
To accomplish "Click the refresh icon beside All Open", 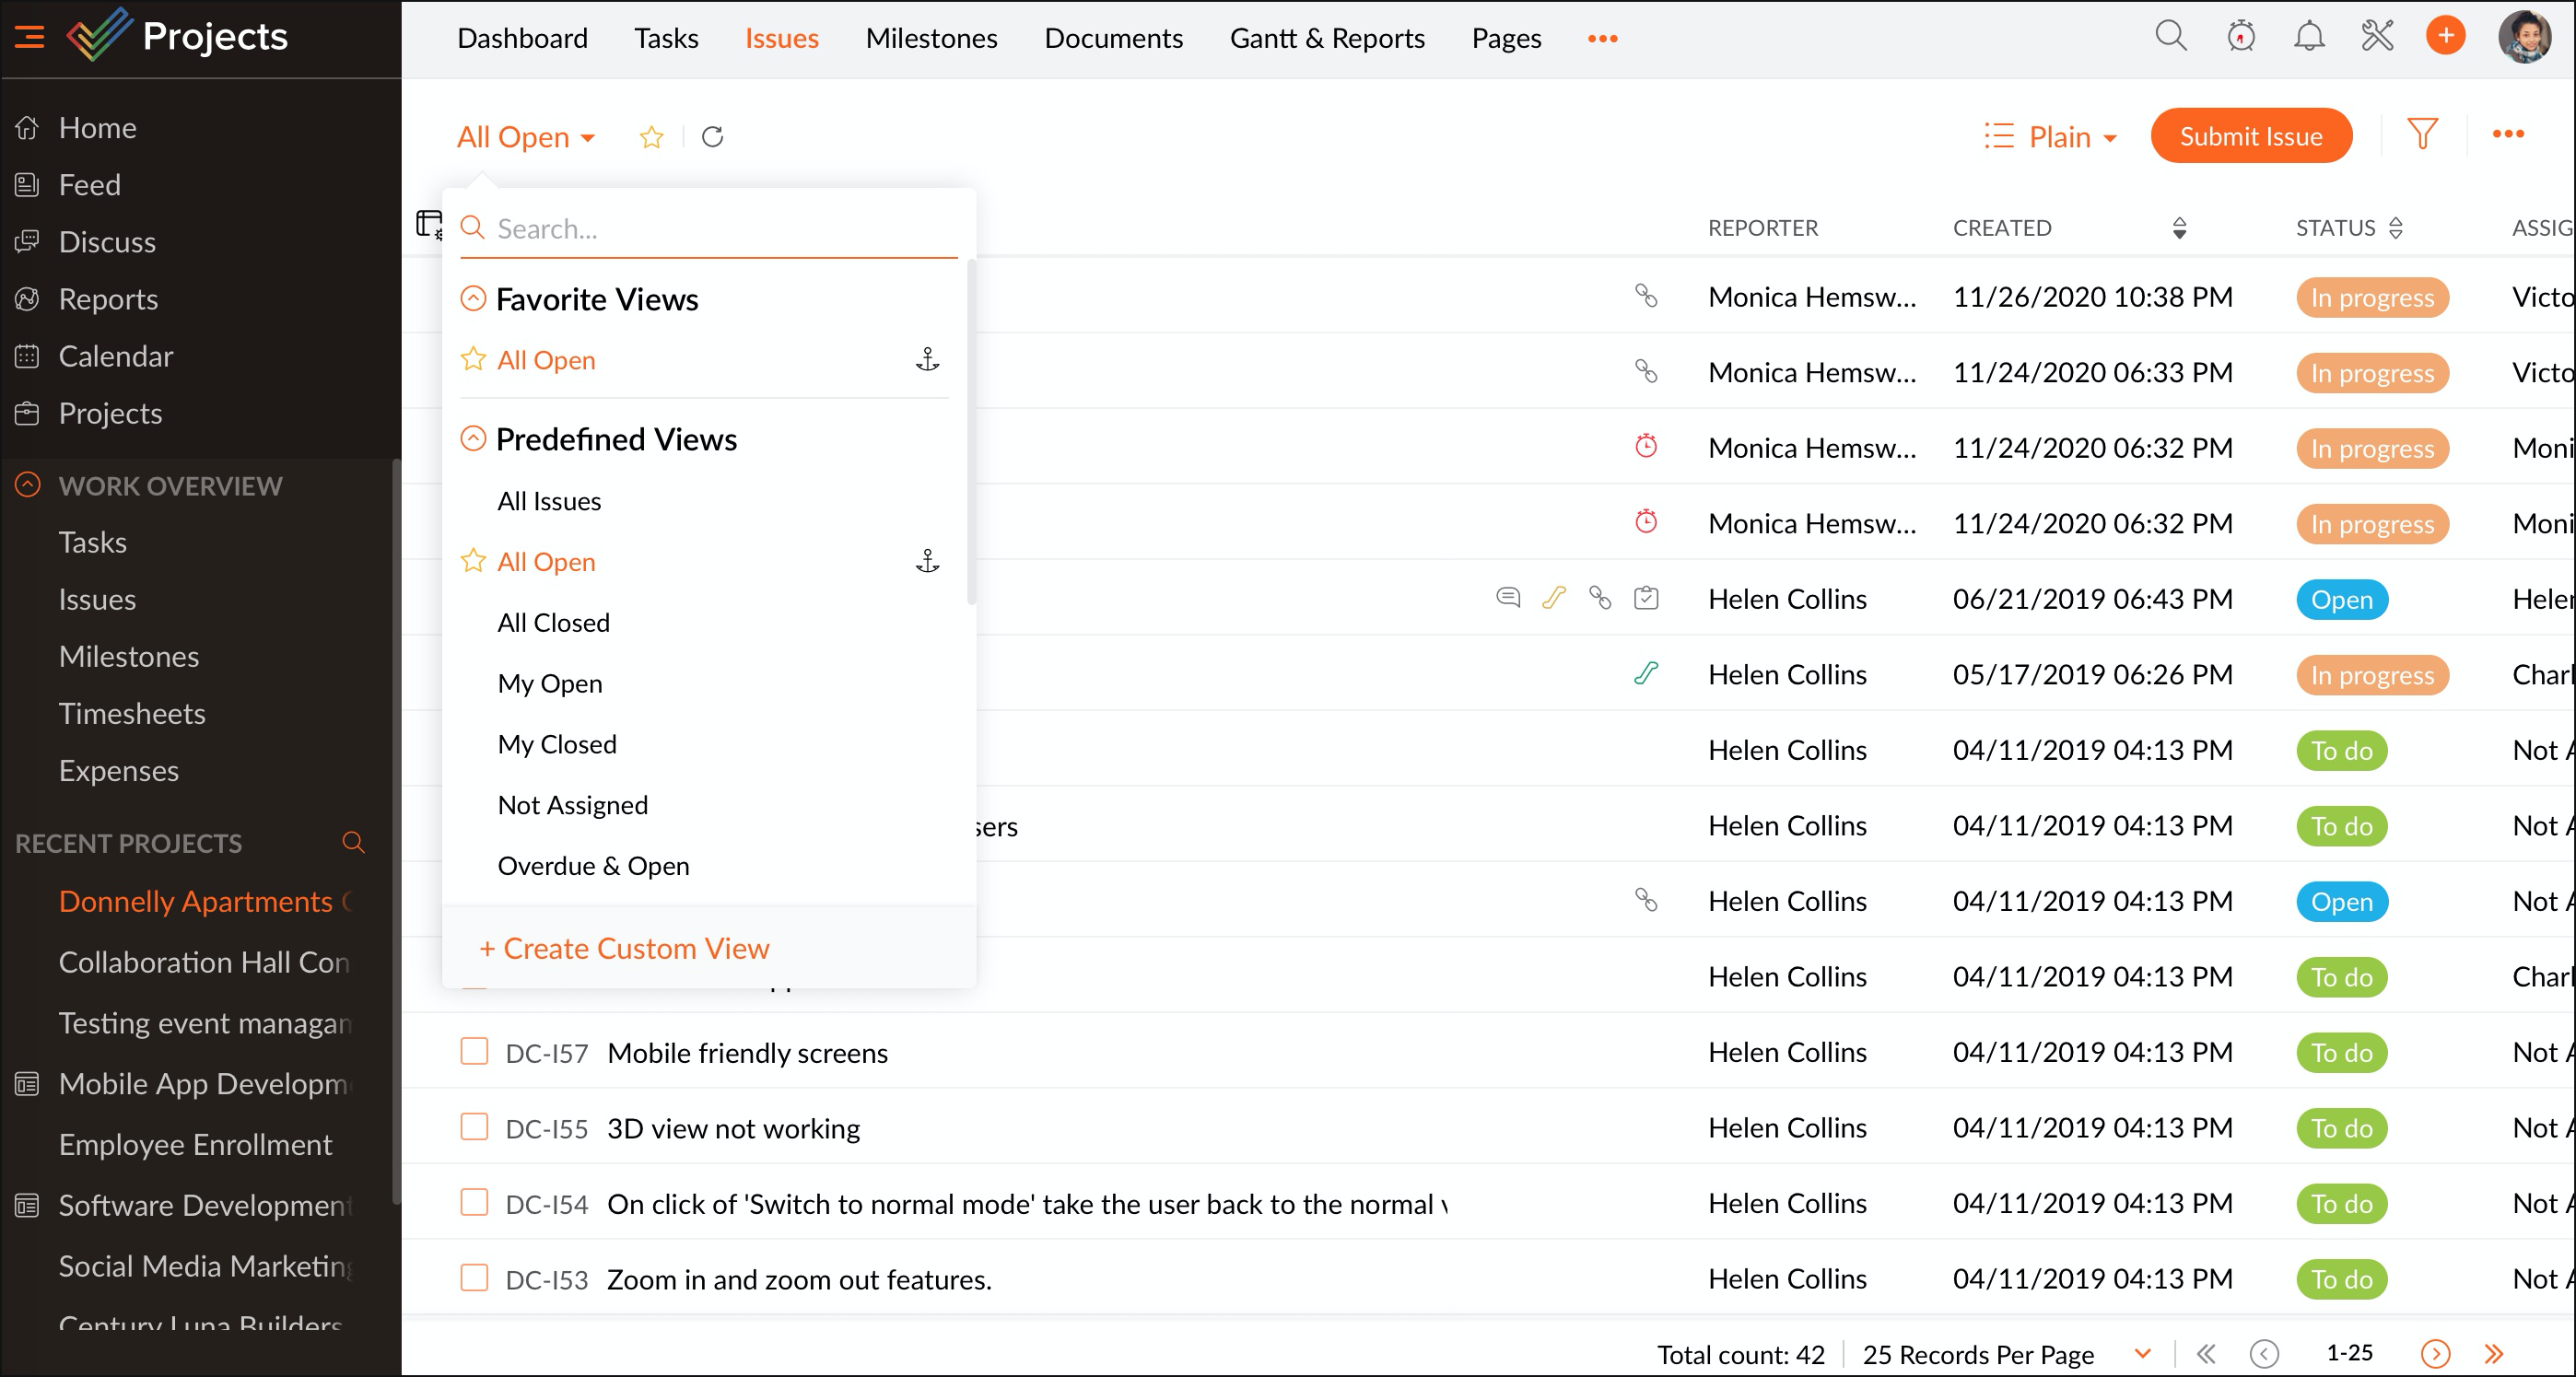I will pyautogui.click(x=712, y=137).
